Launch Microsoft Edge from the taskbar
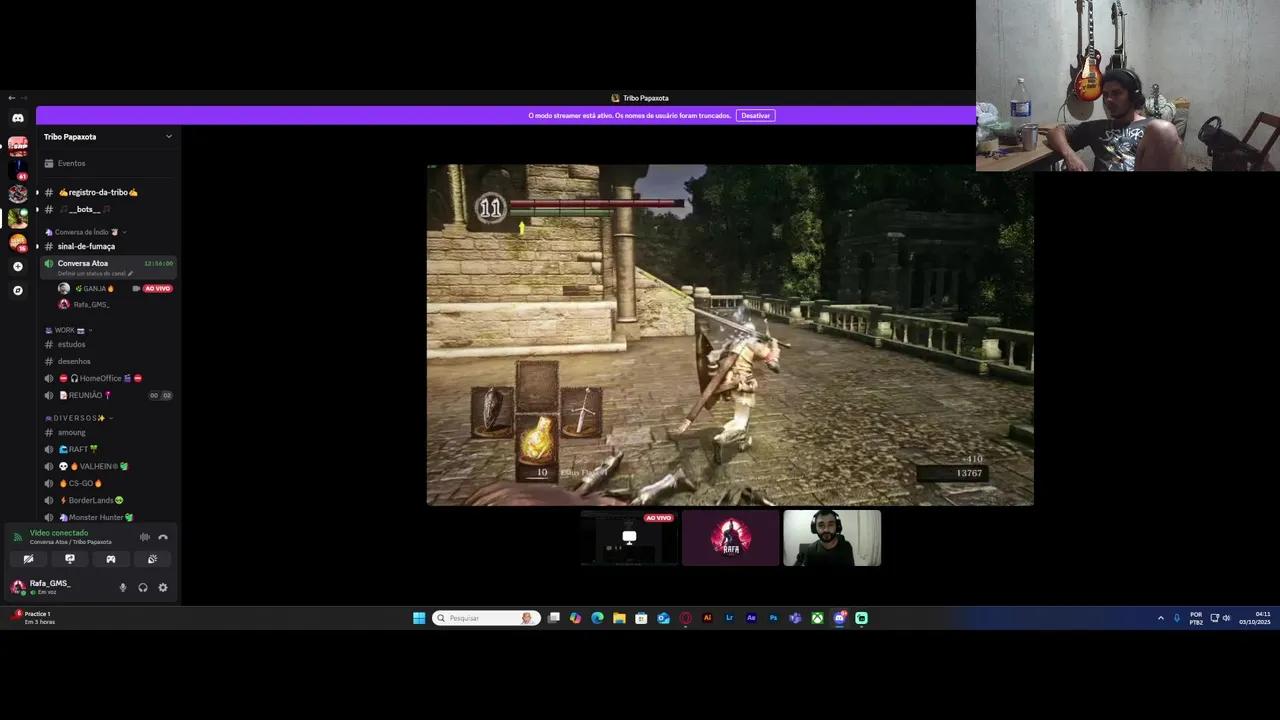This screenshot has height=720, width=1280. (x=597, y=618)
